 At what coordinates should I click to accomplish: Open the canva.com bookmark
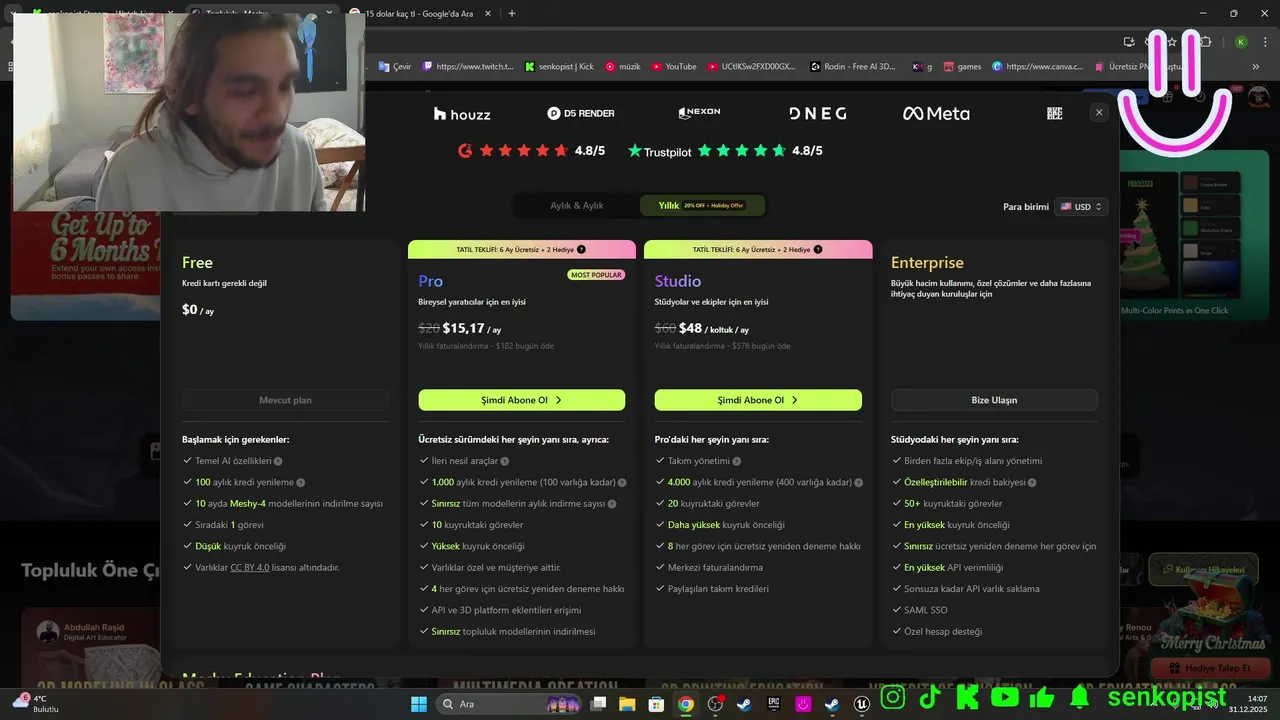click(x=1038, y=66)
